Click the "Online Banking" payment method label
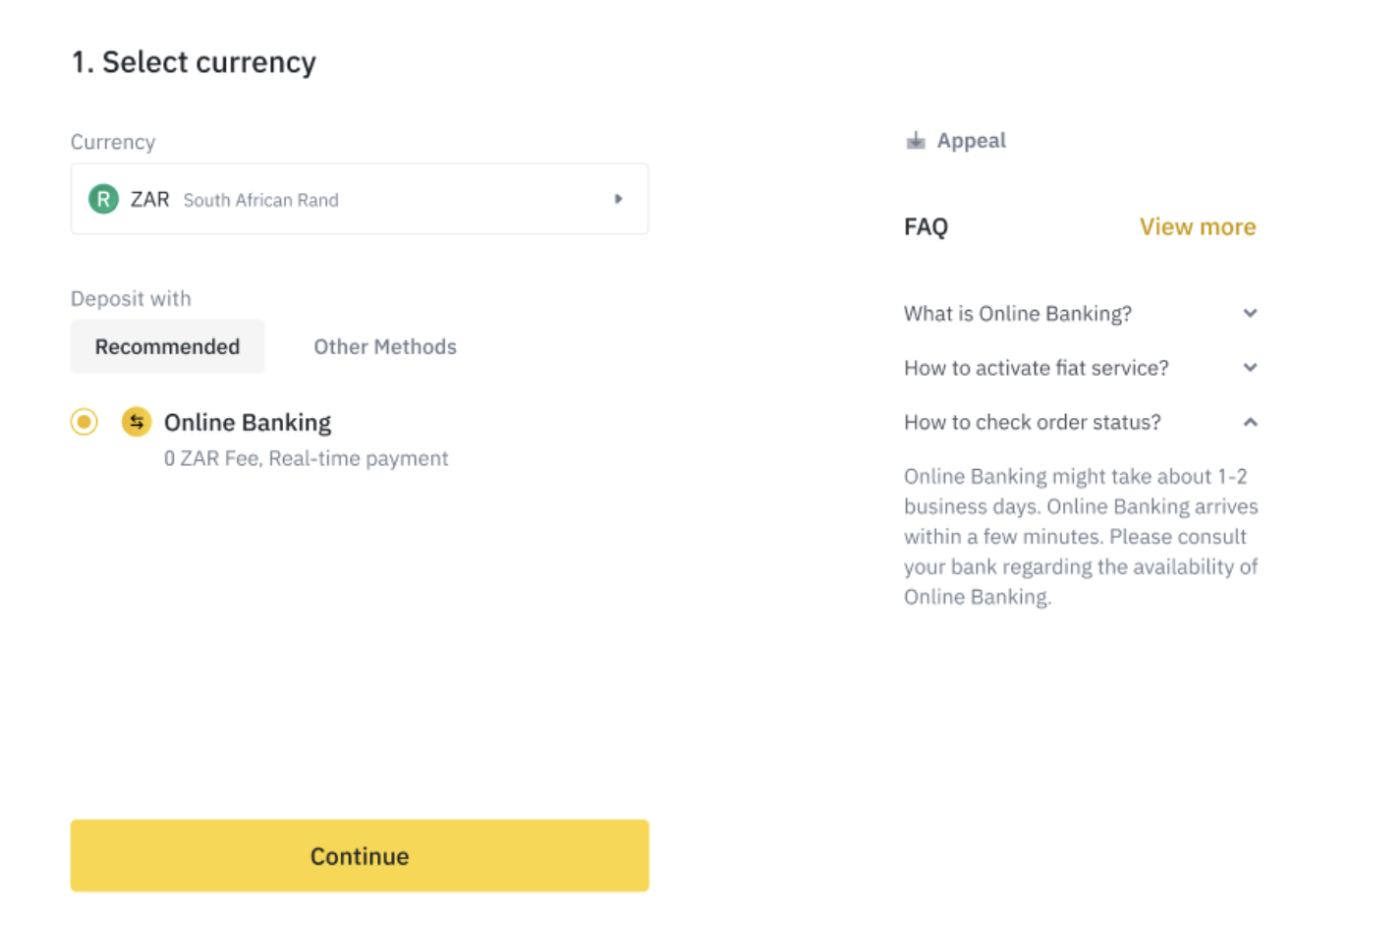 point(247,423)
